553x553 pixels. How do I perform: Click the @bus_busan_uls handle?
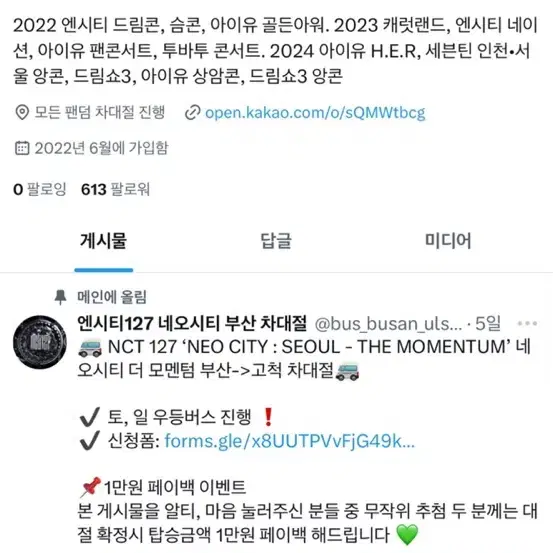click(x=388, y=324)
